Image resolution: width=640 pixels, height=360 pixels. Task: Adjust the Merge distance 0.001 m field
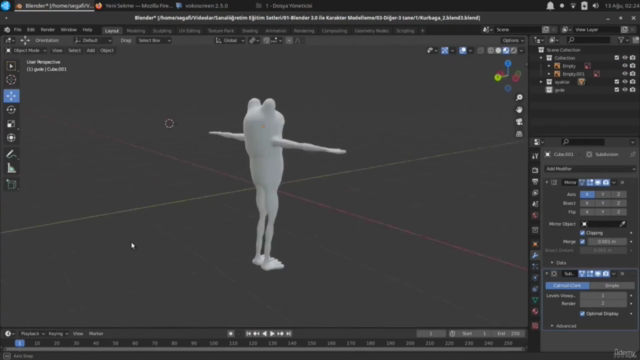click(x=607, y=242)
